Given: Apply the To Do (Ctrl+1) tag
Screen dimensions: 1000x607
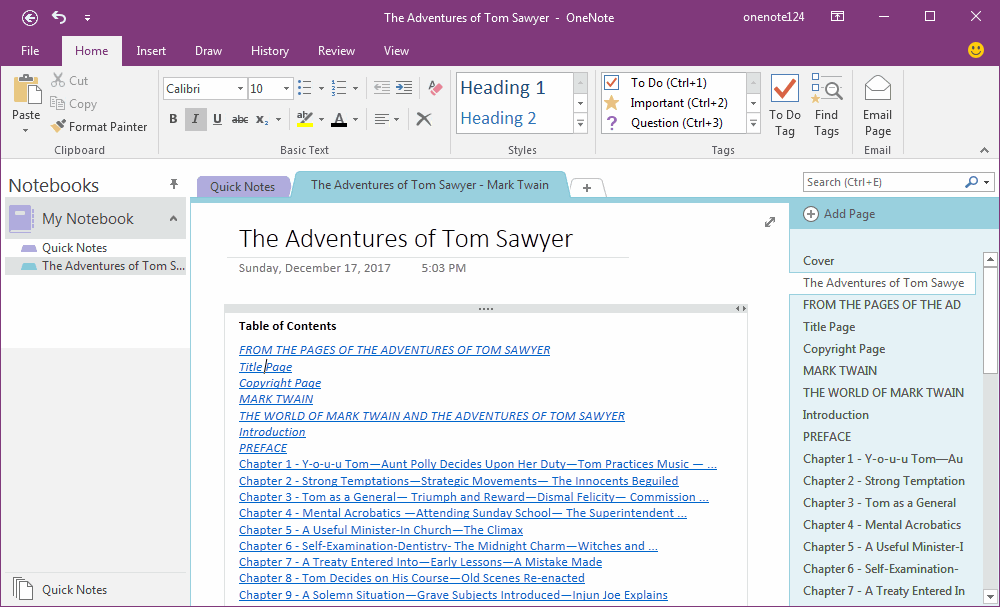Looking at the screenshot, I should (x=668, y=83).
